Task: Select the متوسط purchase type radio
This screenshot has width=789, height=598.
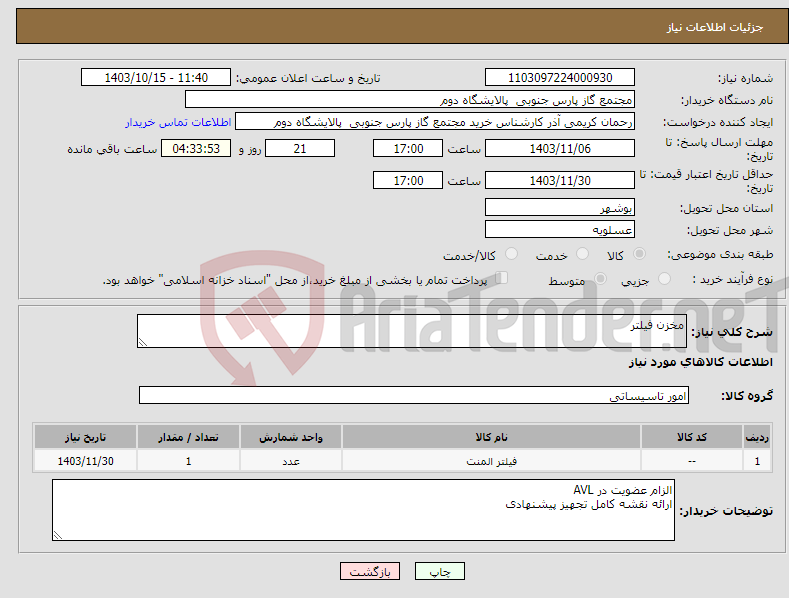Action: 600,279
